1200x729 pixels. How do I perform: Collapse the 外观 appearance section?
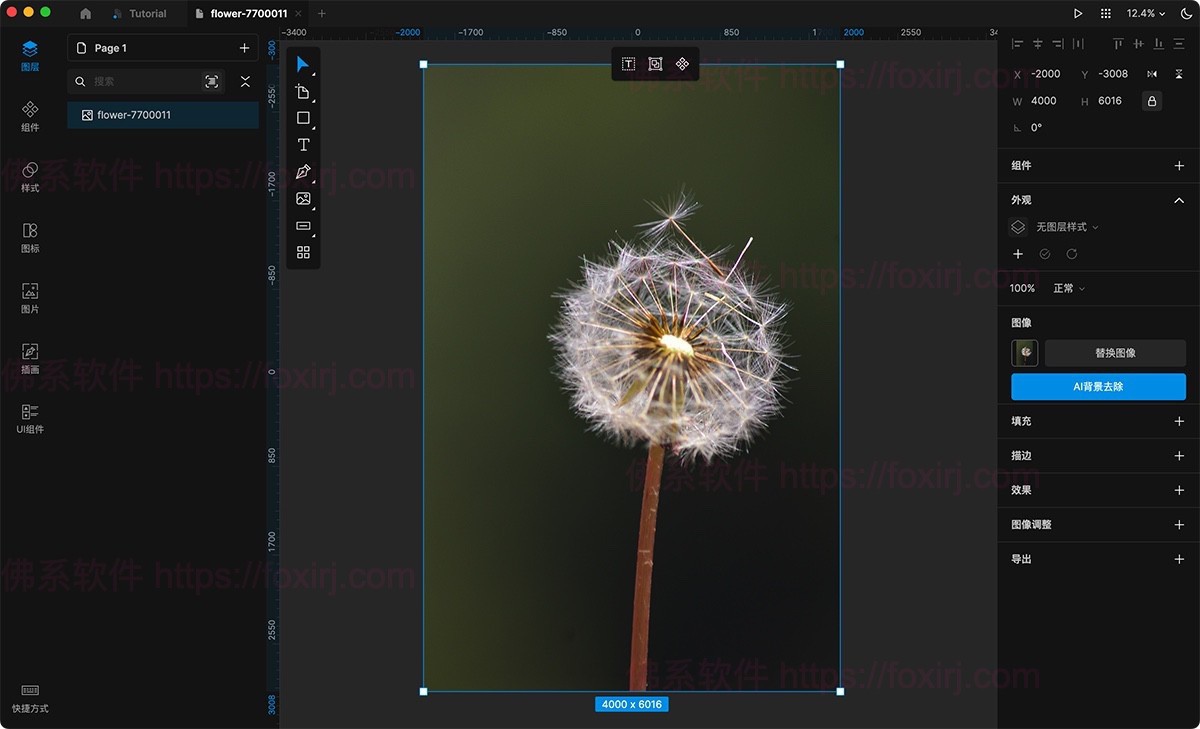[x=1179, y=200]
